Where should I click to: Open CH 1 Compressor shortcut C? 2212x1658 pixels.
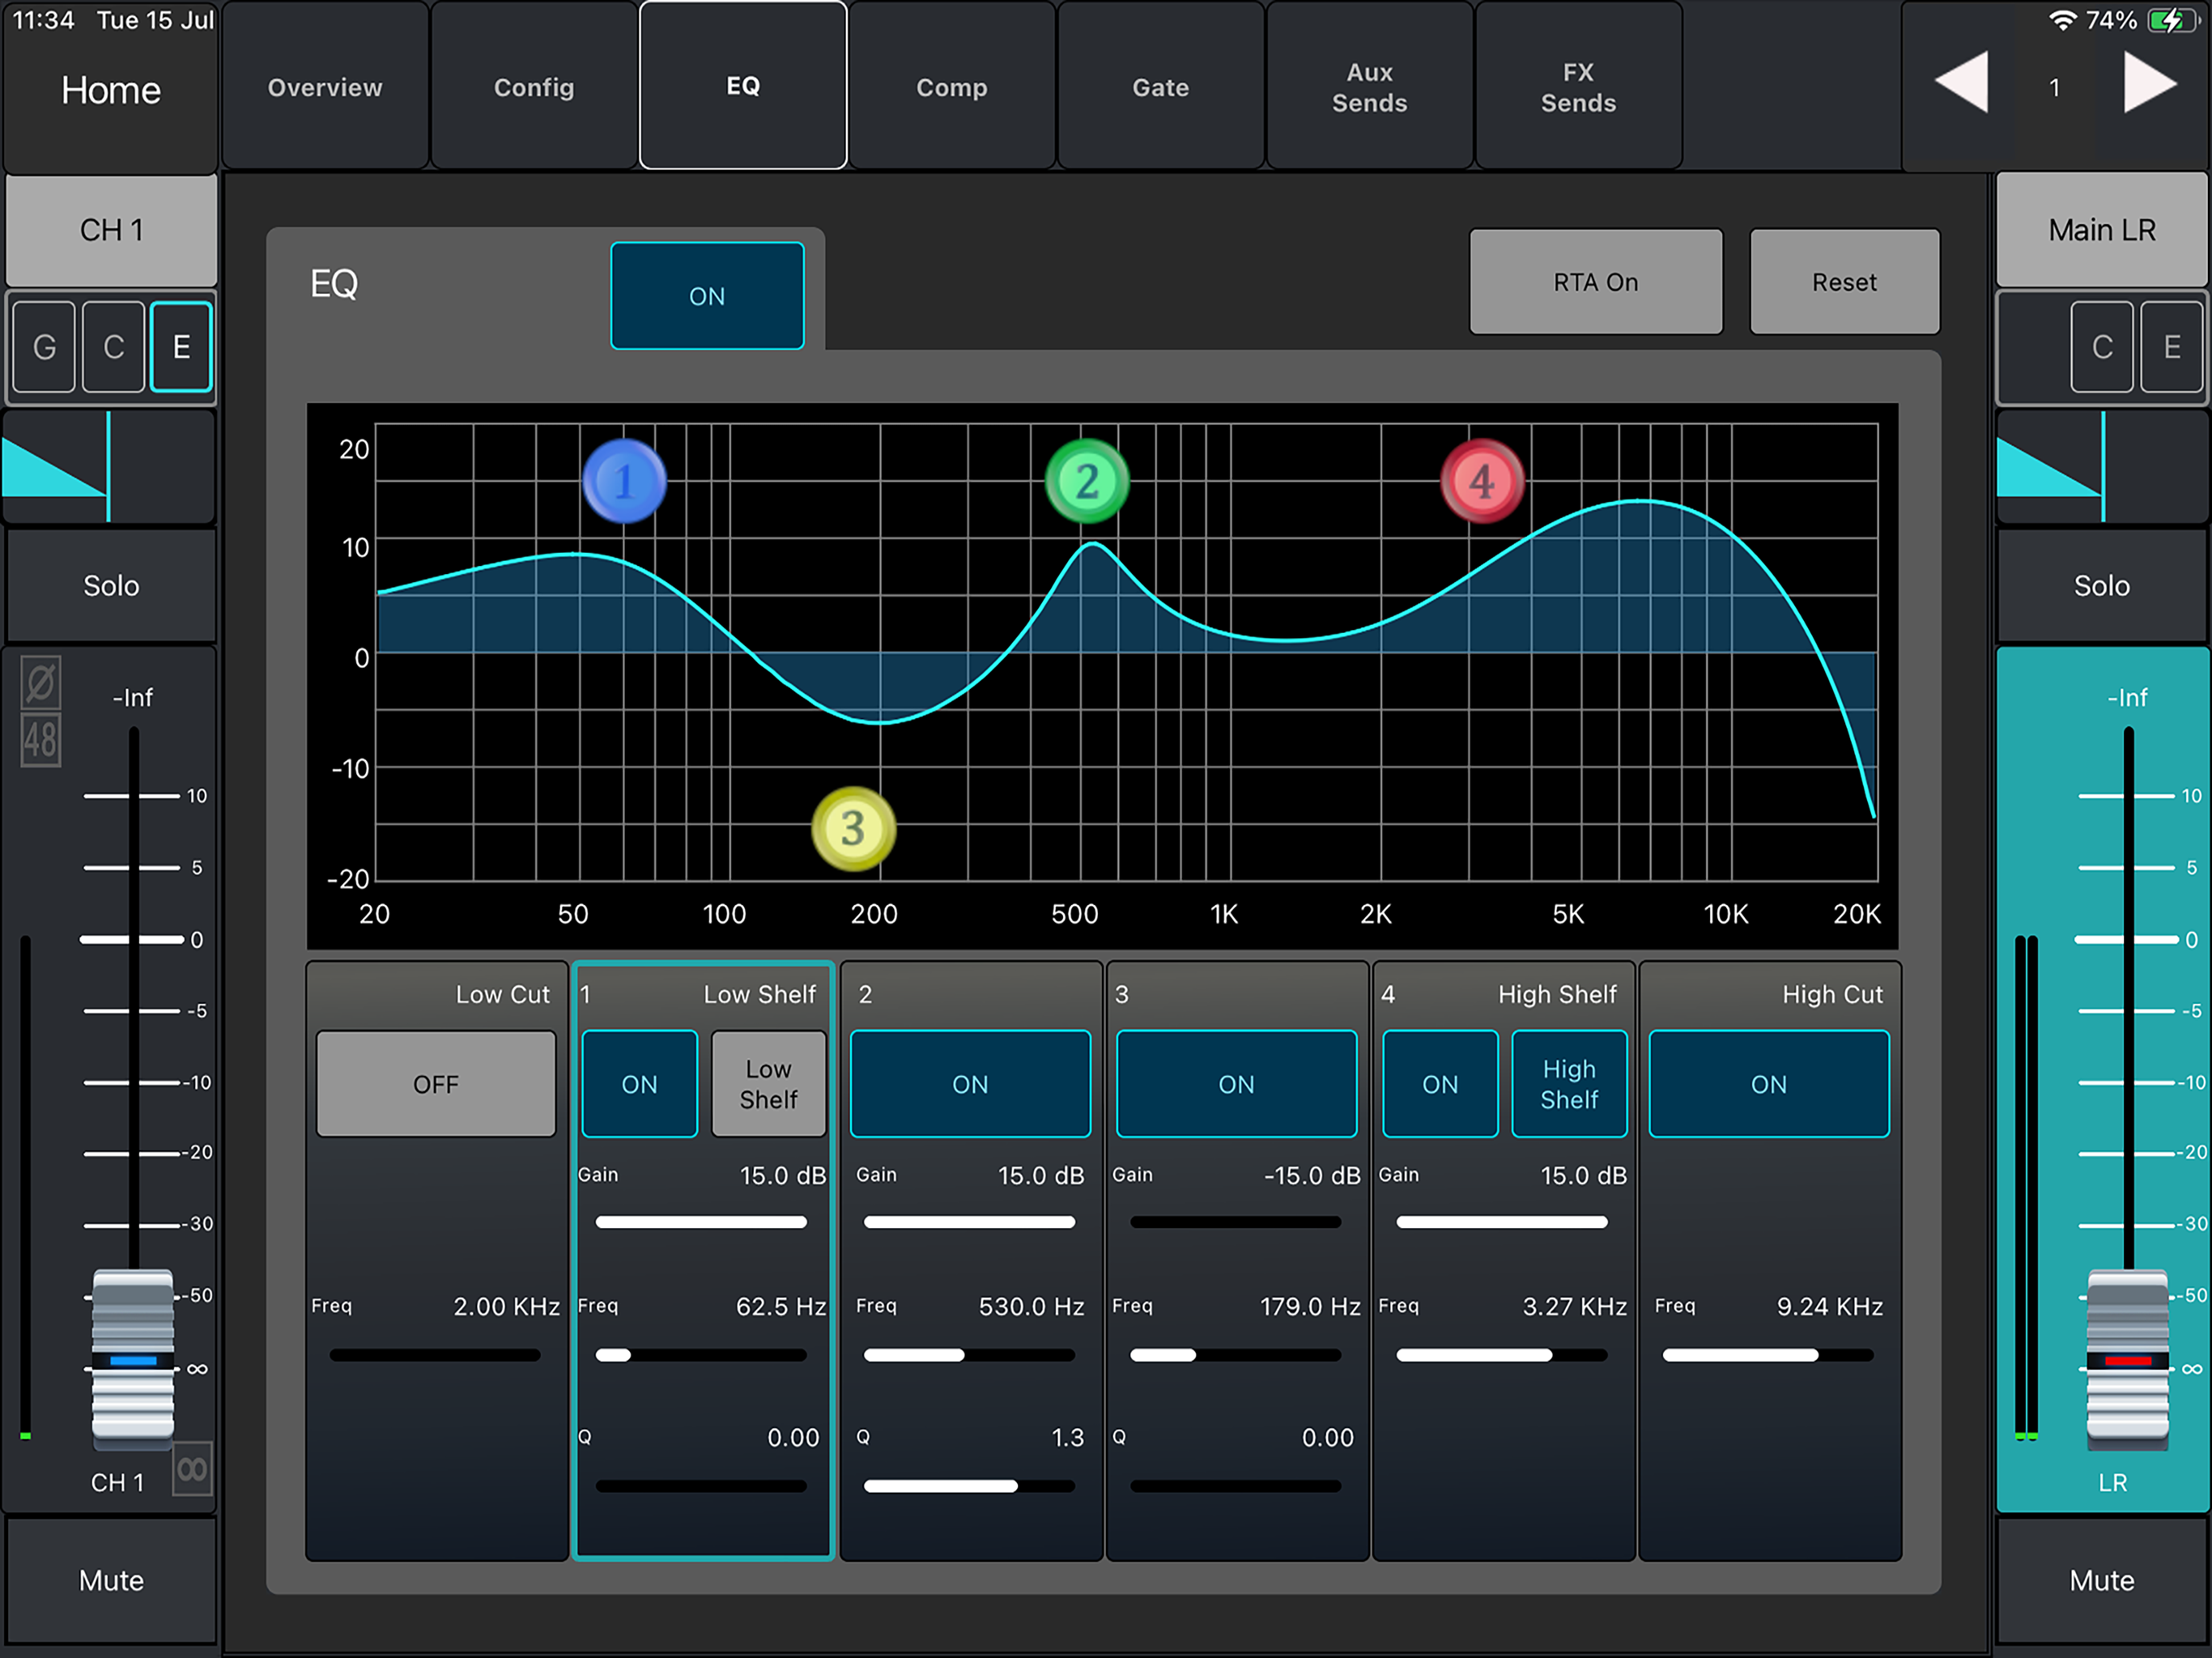(x=113, y=347)
